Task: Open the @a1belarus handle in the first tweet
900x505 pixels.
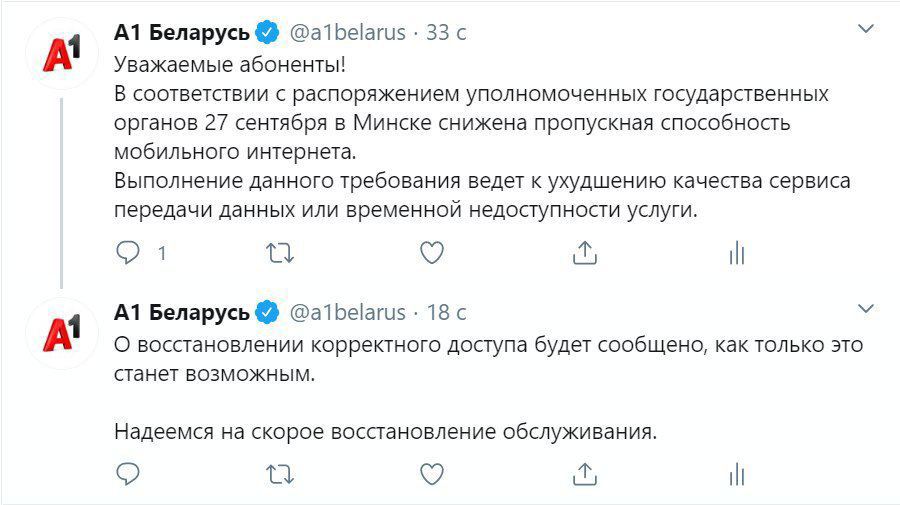Action: tap(347, 33)
